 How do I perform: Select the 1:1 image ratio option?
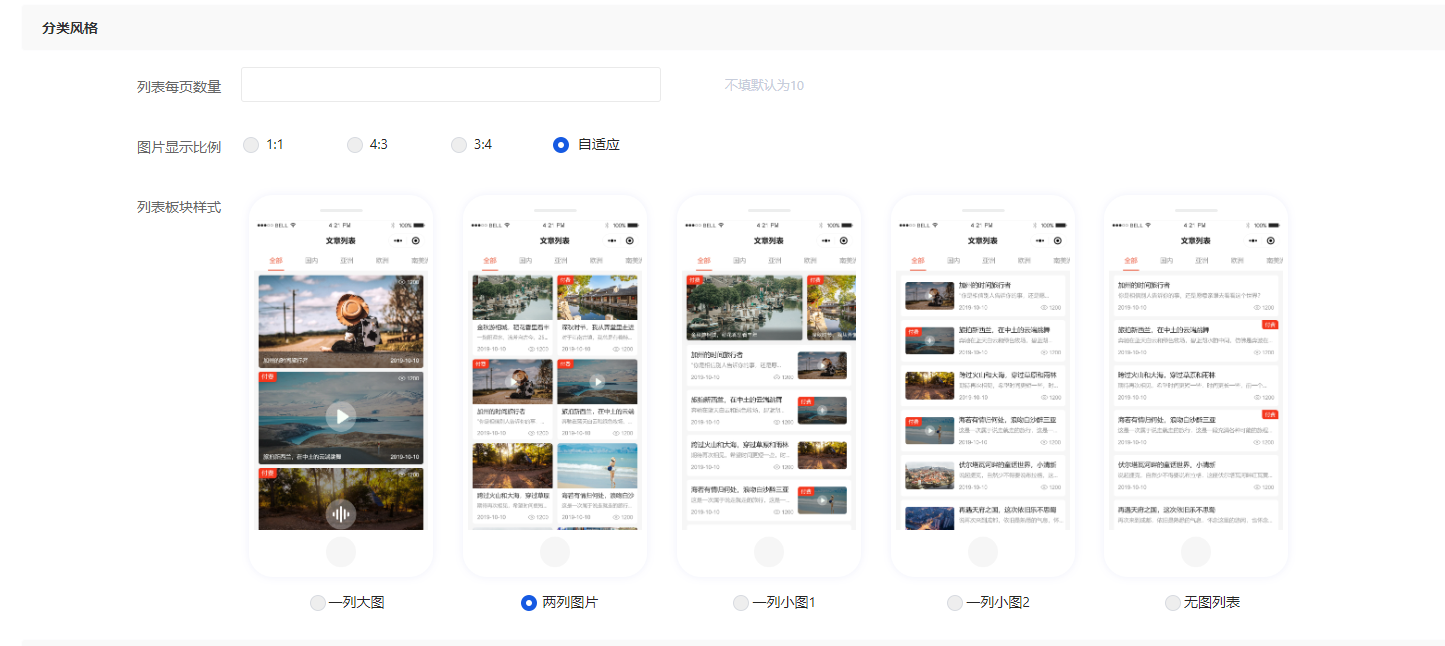(252, 145)
